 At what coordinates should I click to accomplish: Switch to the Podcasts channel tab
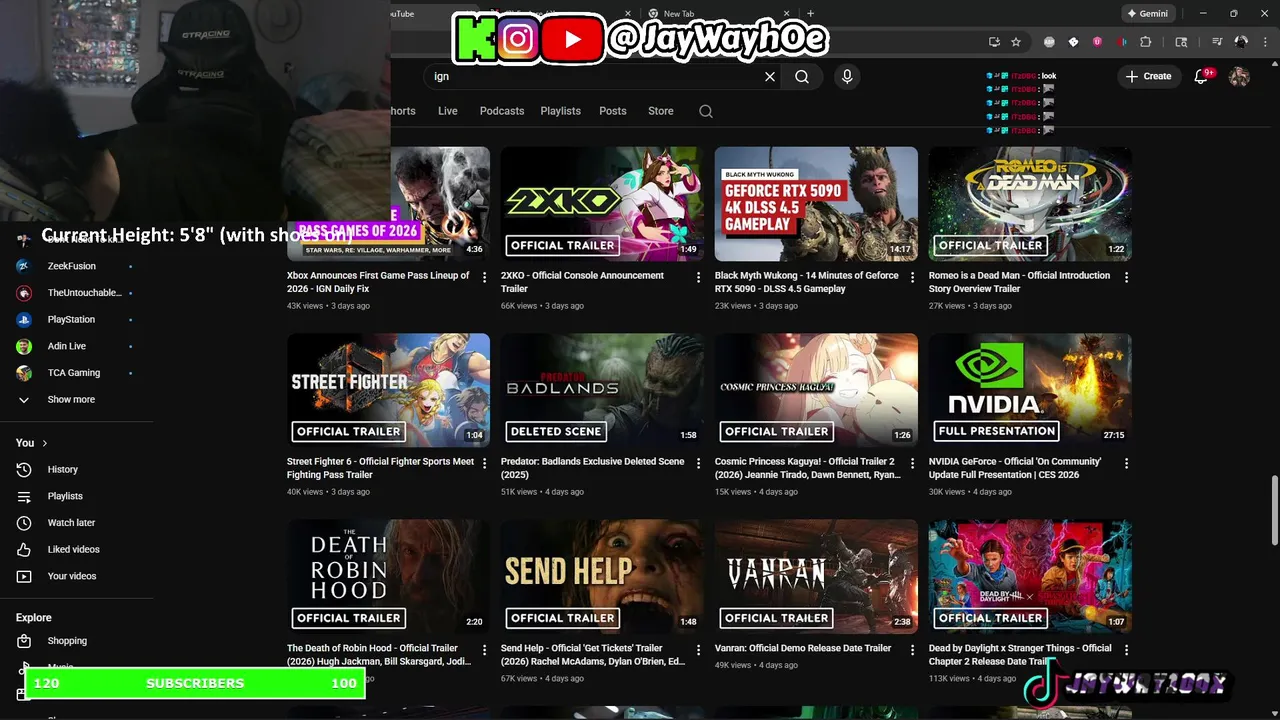click(x=502, y=111)
